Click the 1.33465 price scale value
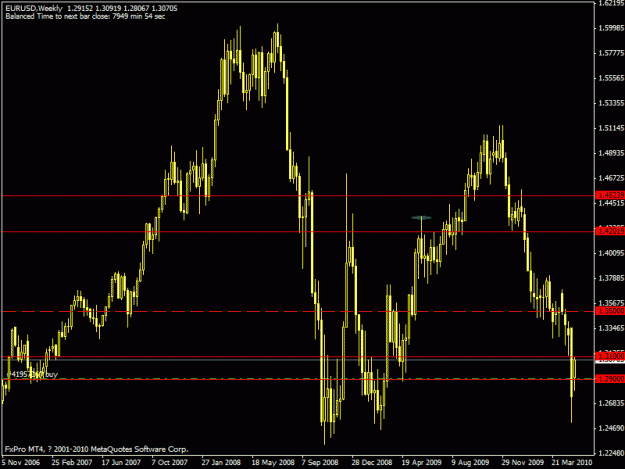The width and height of the screenshot is (625, 469). point(611,328)
